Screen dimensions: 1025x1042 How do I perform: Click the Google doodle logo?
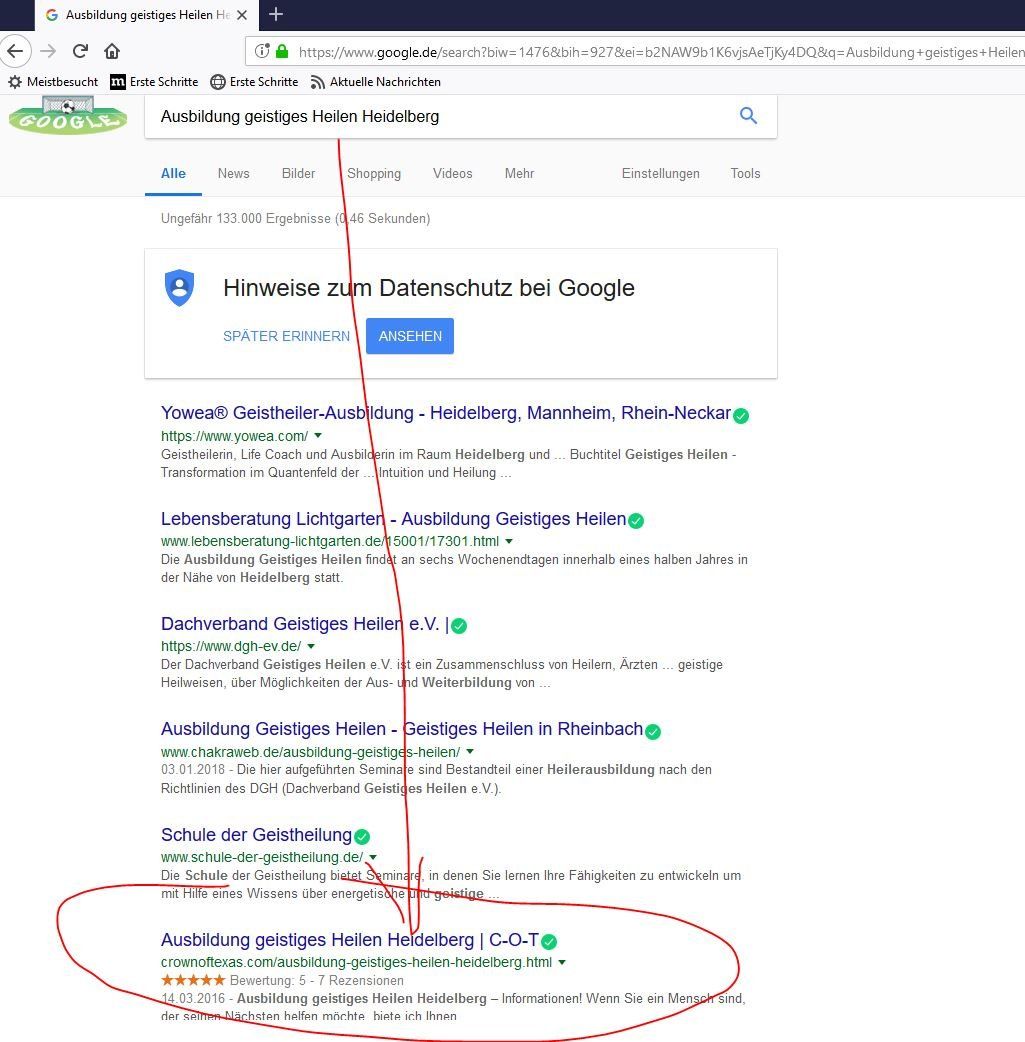pos(68,115)
